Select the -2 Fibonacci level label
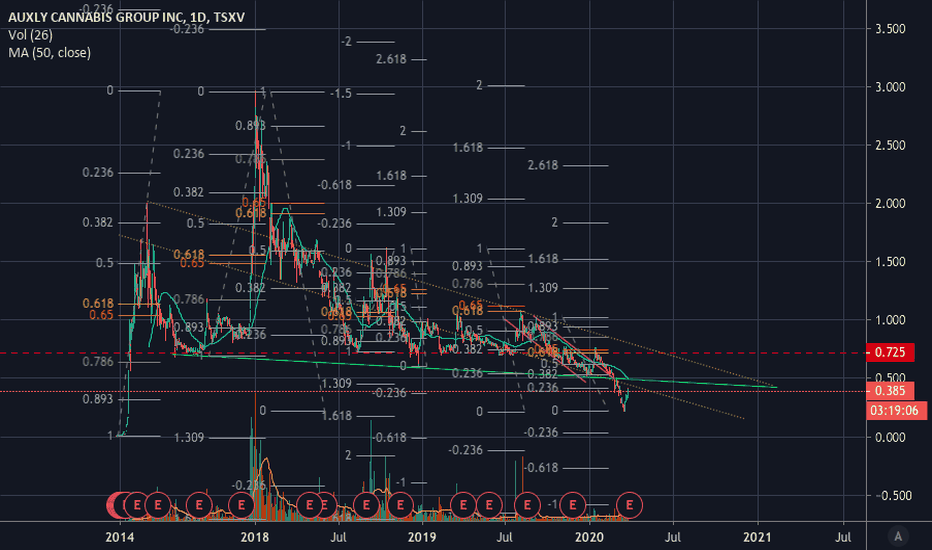This screenshot has width=932, height=550. pyautogui.click(x=347, y=42)
